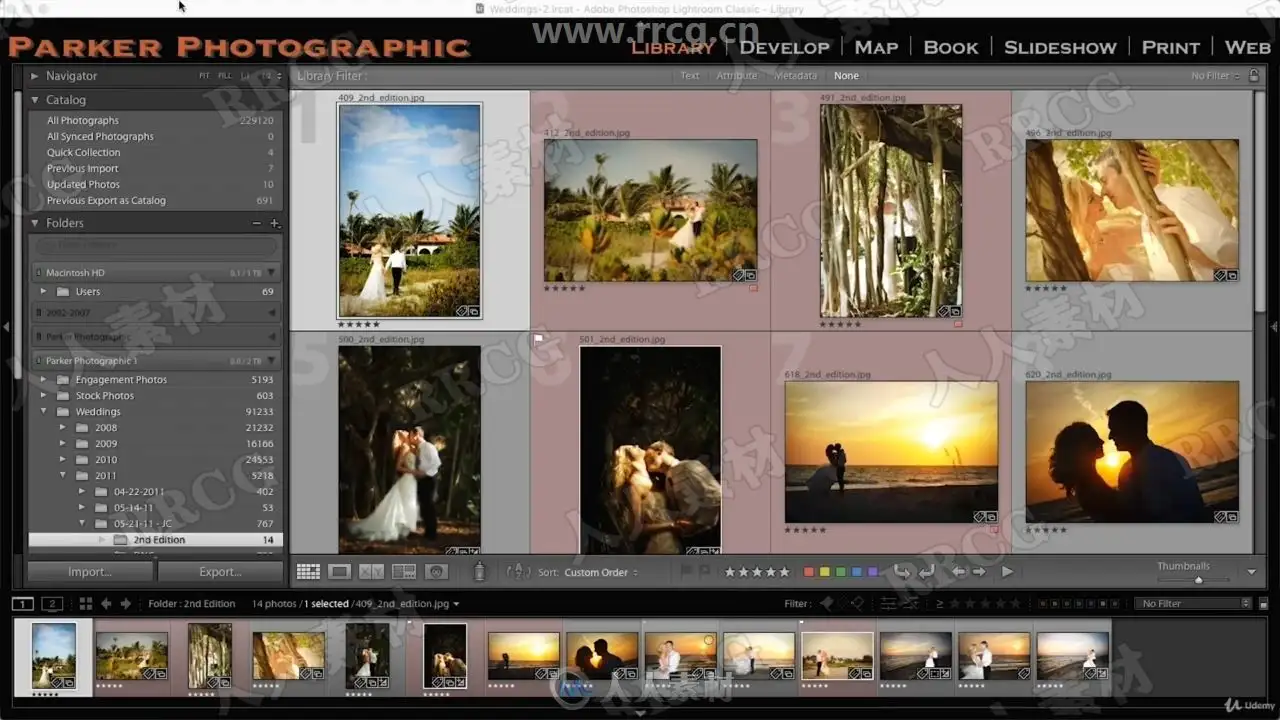Filter the filmstrip by flag status
Screen dimensions: 1280x720
[x=842, y=604]
